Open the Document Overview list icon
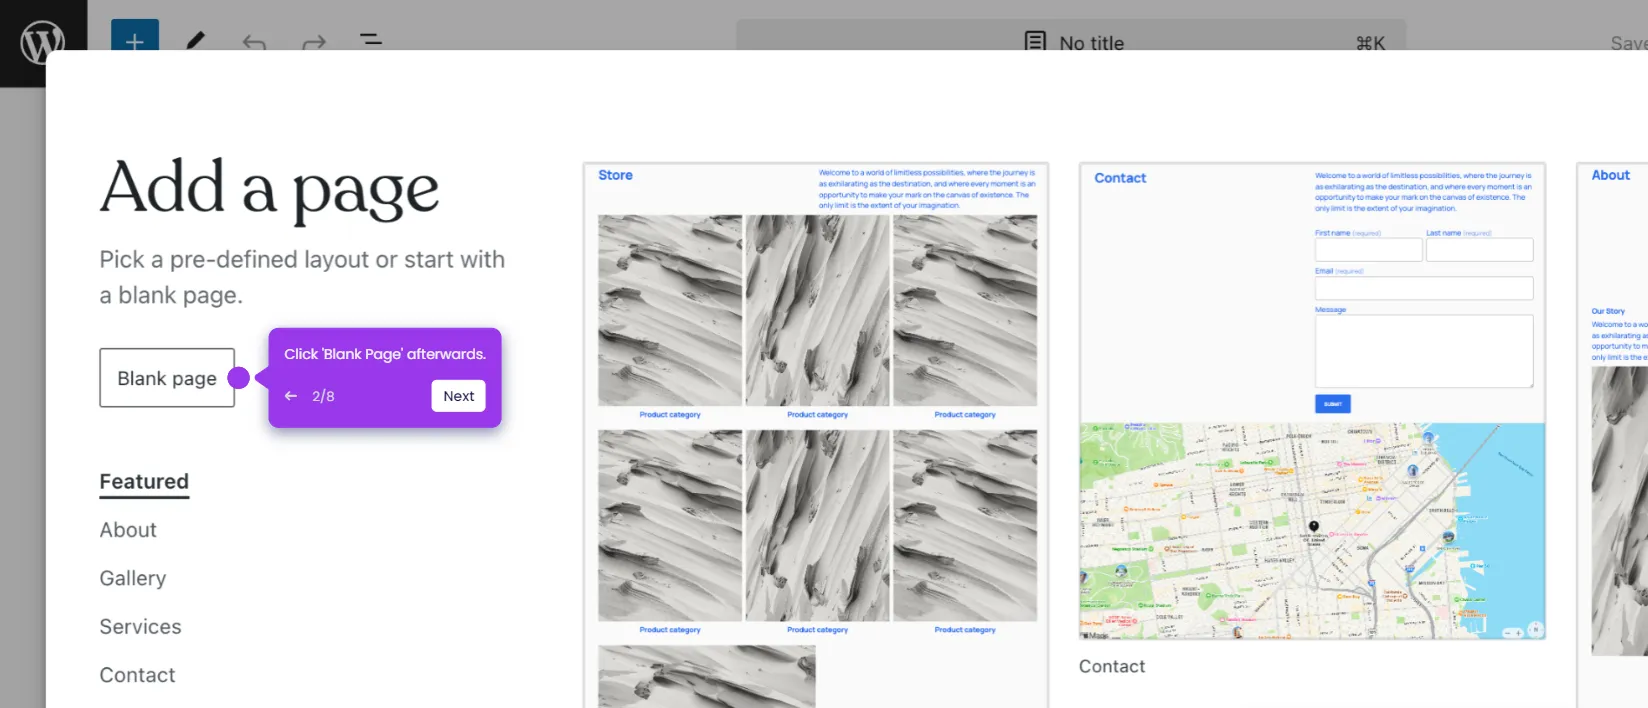 click(371, 40)
